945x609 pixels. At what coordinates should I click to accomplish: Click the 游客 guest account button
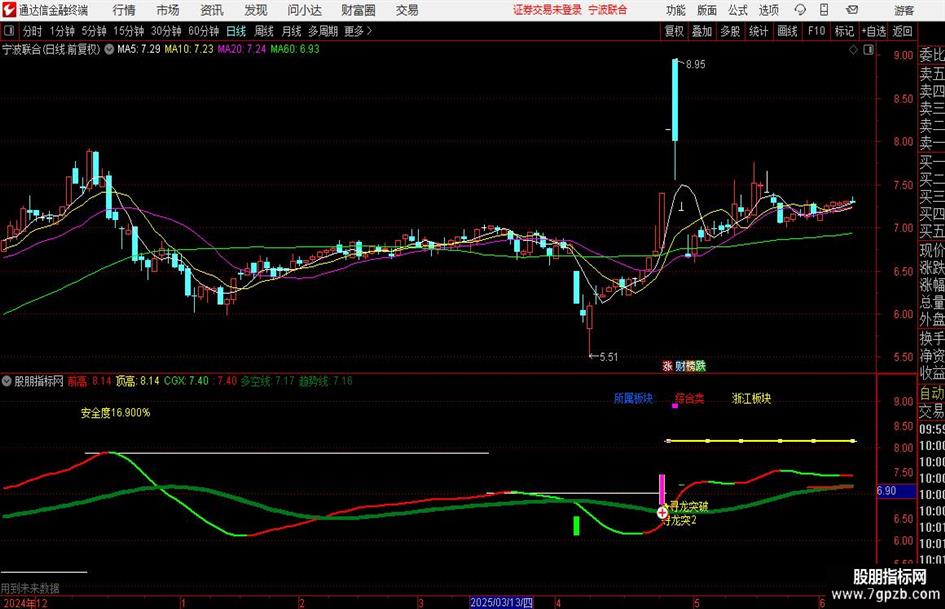click(904, 10)
